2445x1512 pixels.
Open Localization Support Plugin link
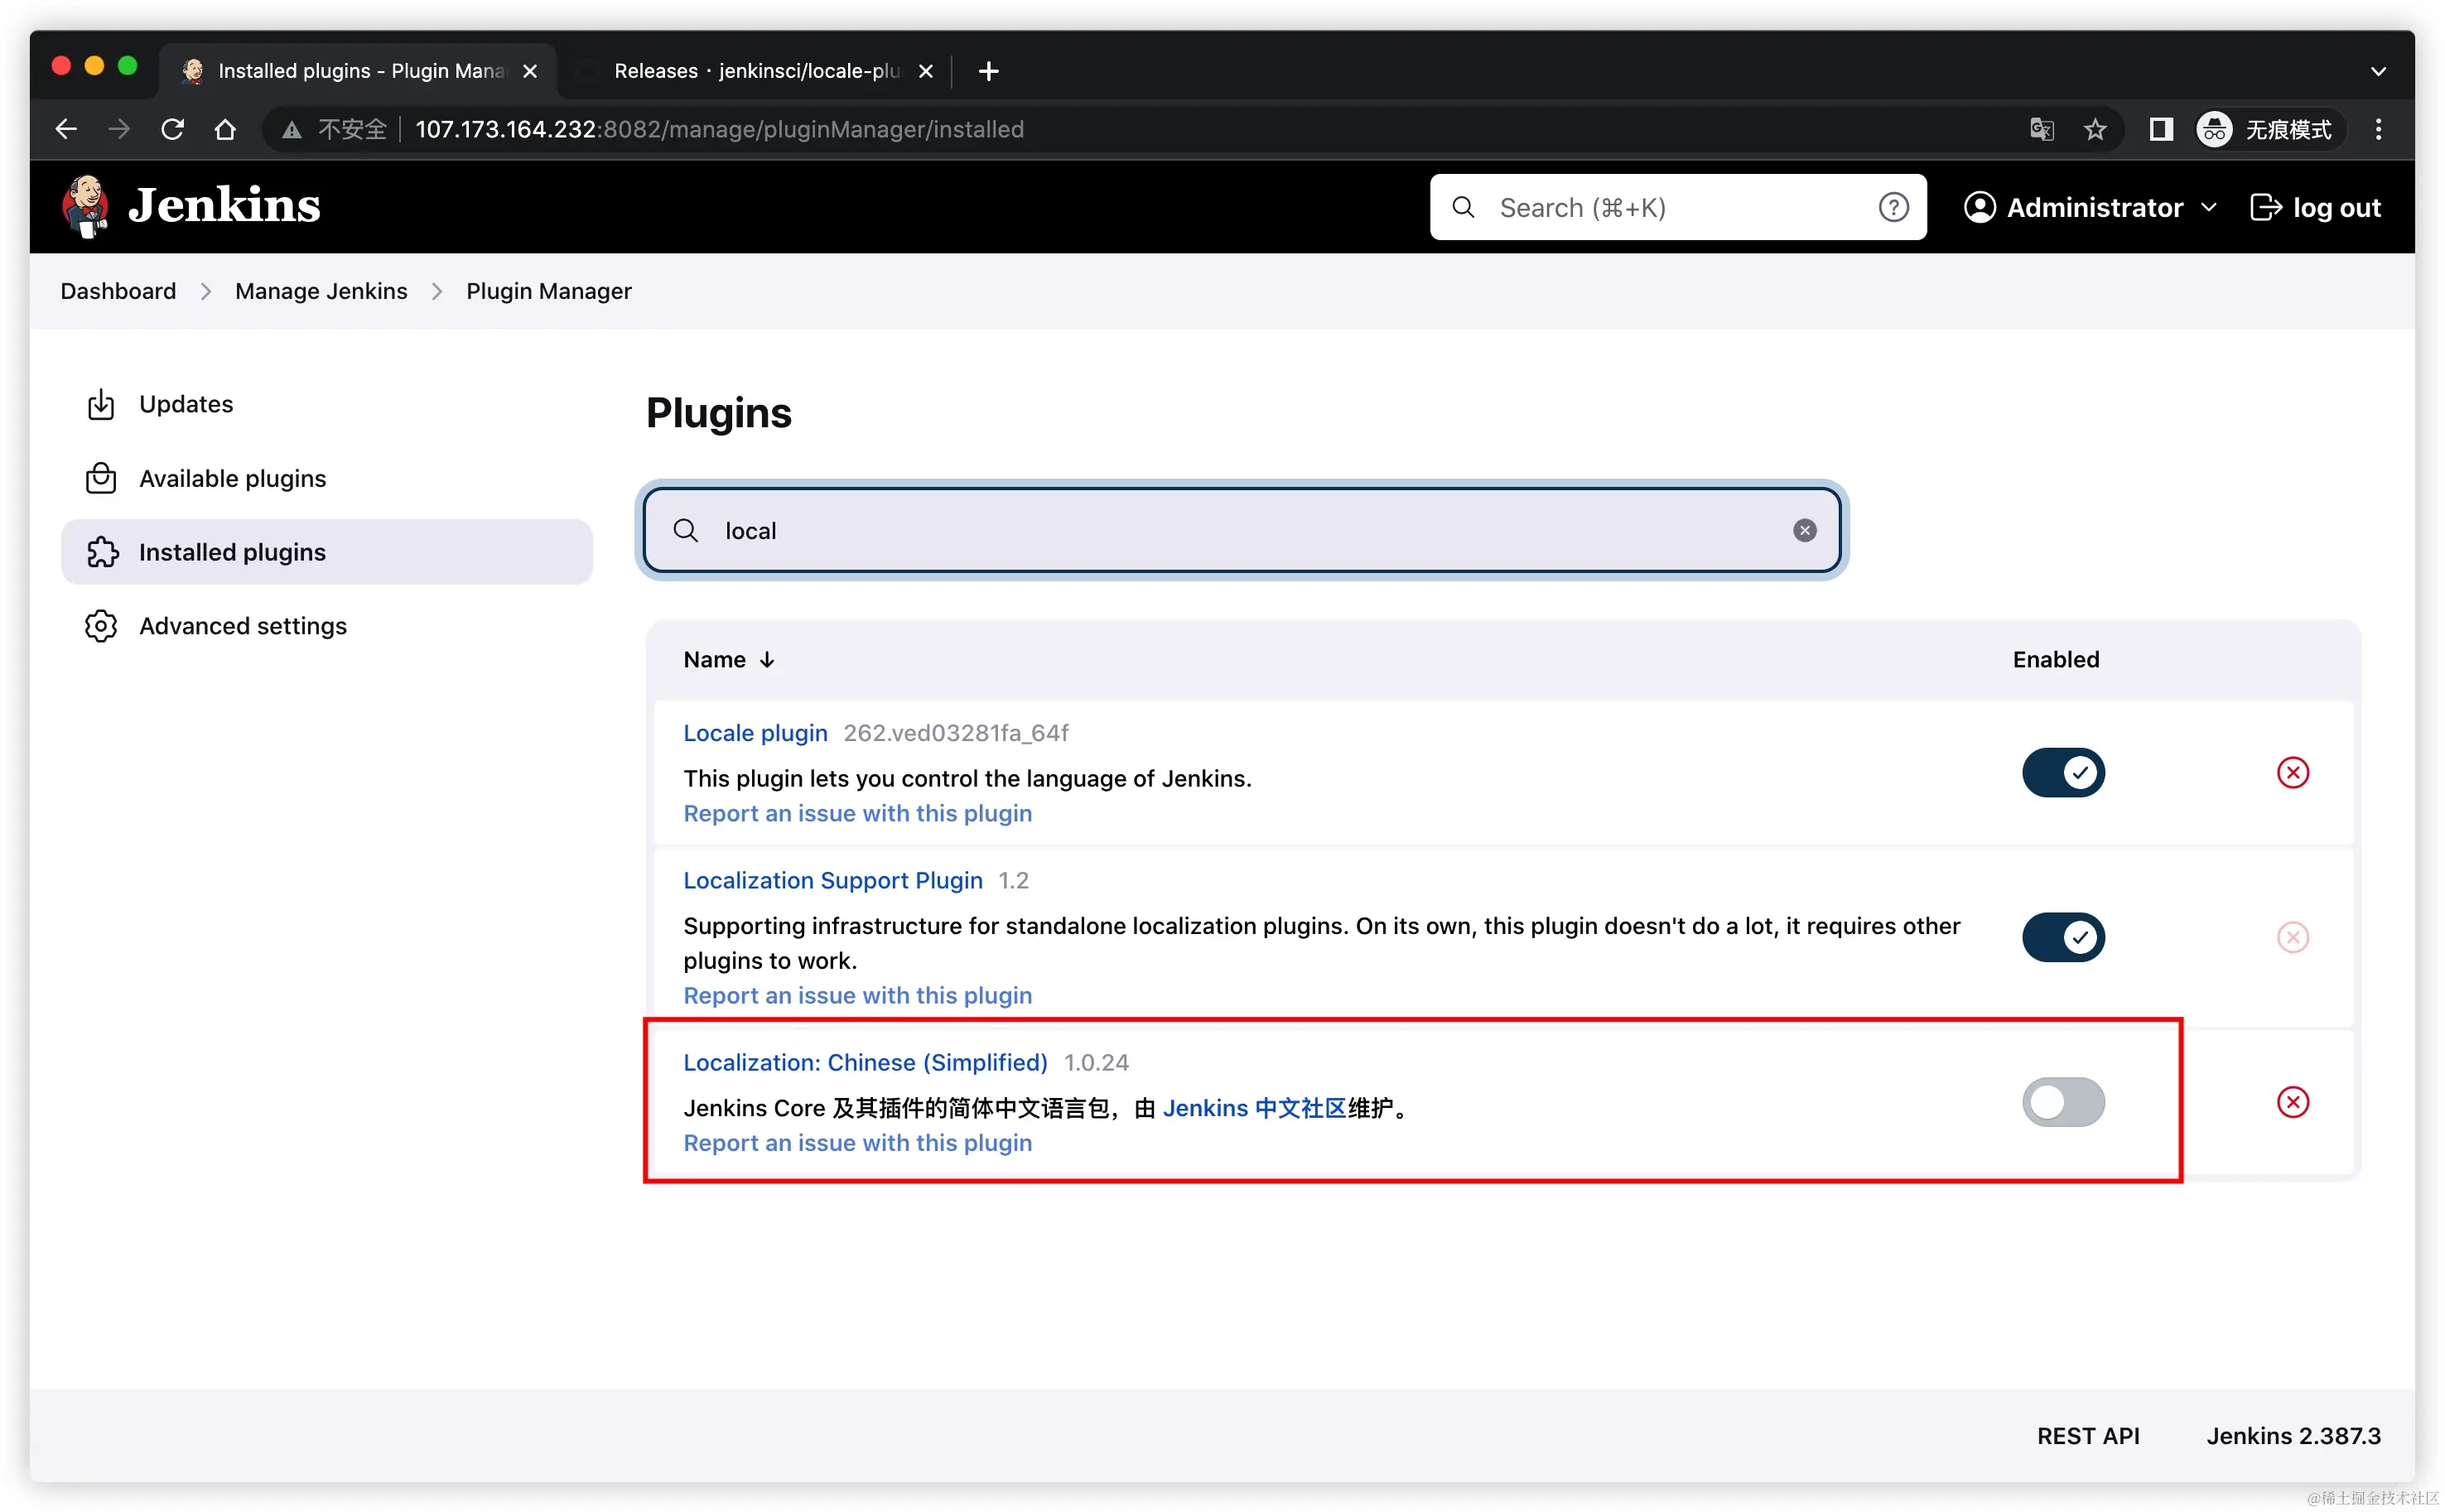coord(832,880)
